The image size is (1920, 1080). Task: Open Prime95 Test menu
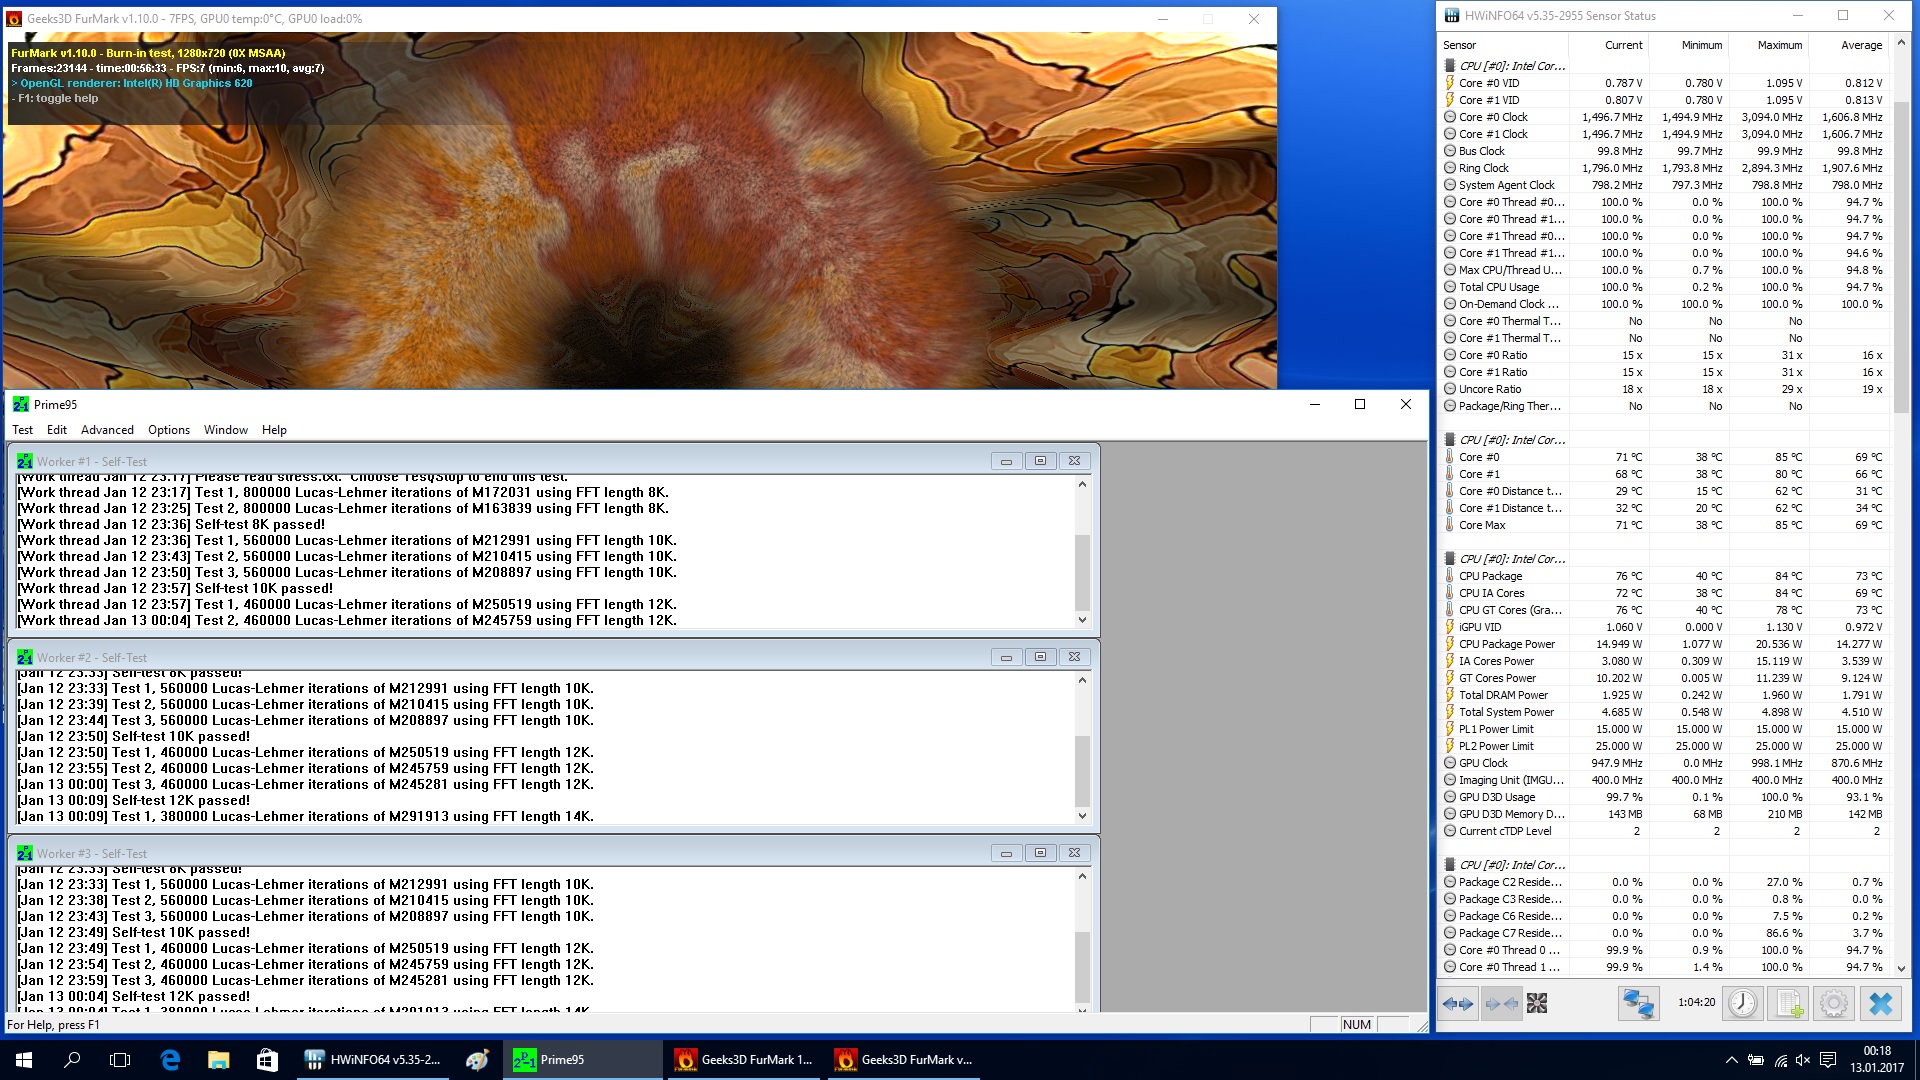[x=22, y=430]
